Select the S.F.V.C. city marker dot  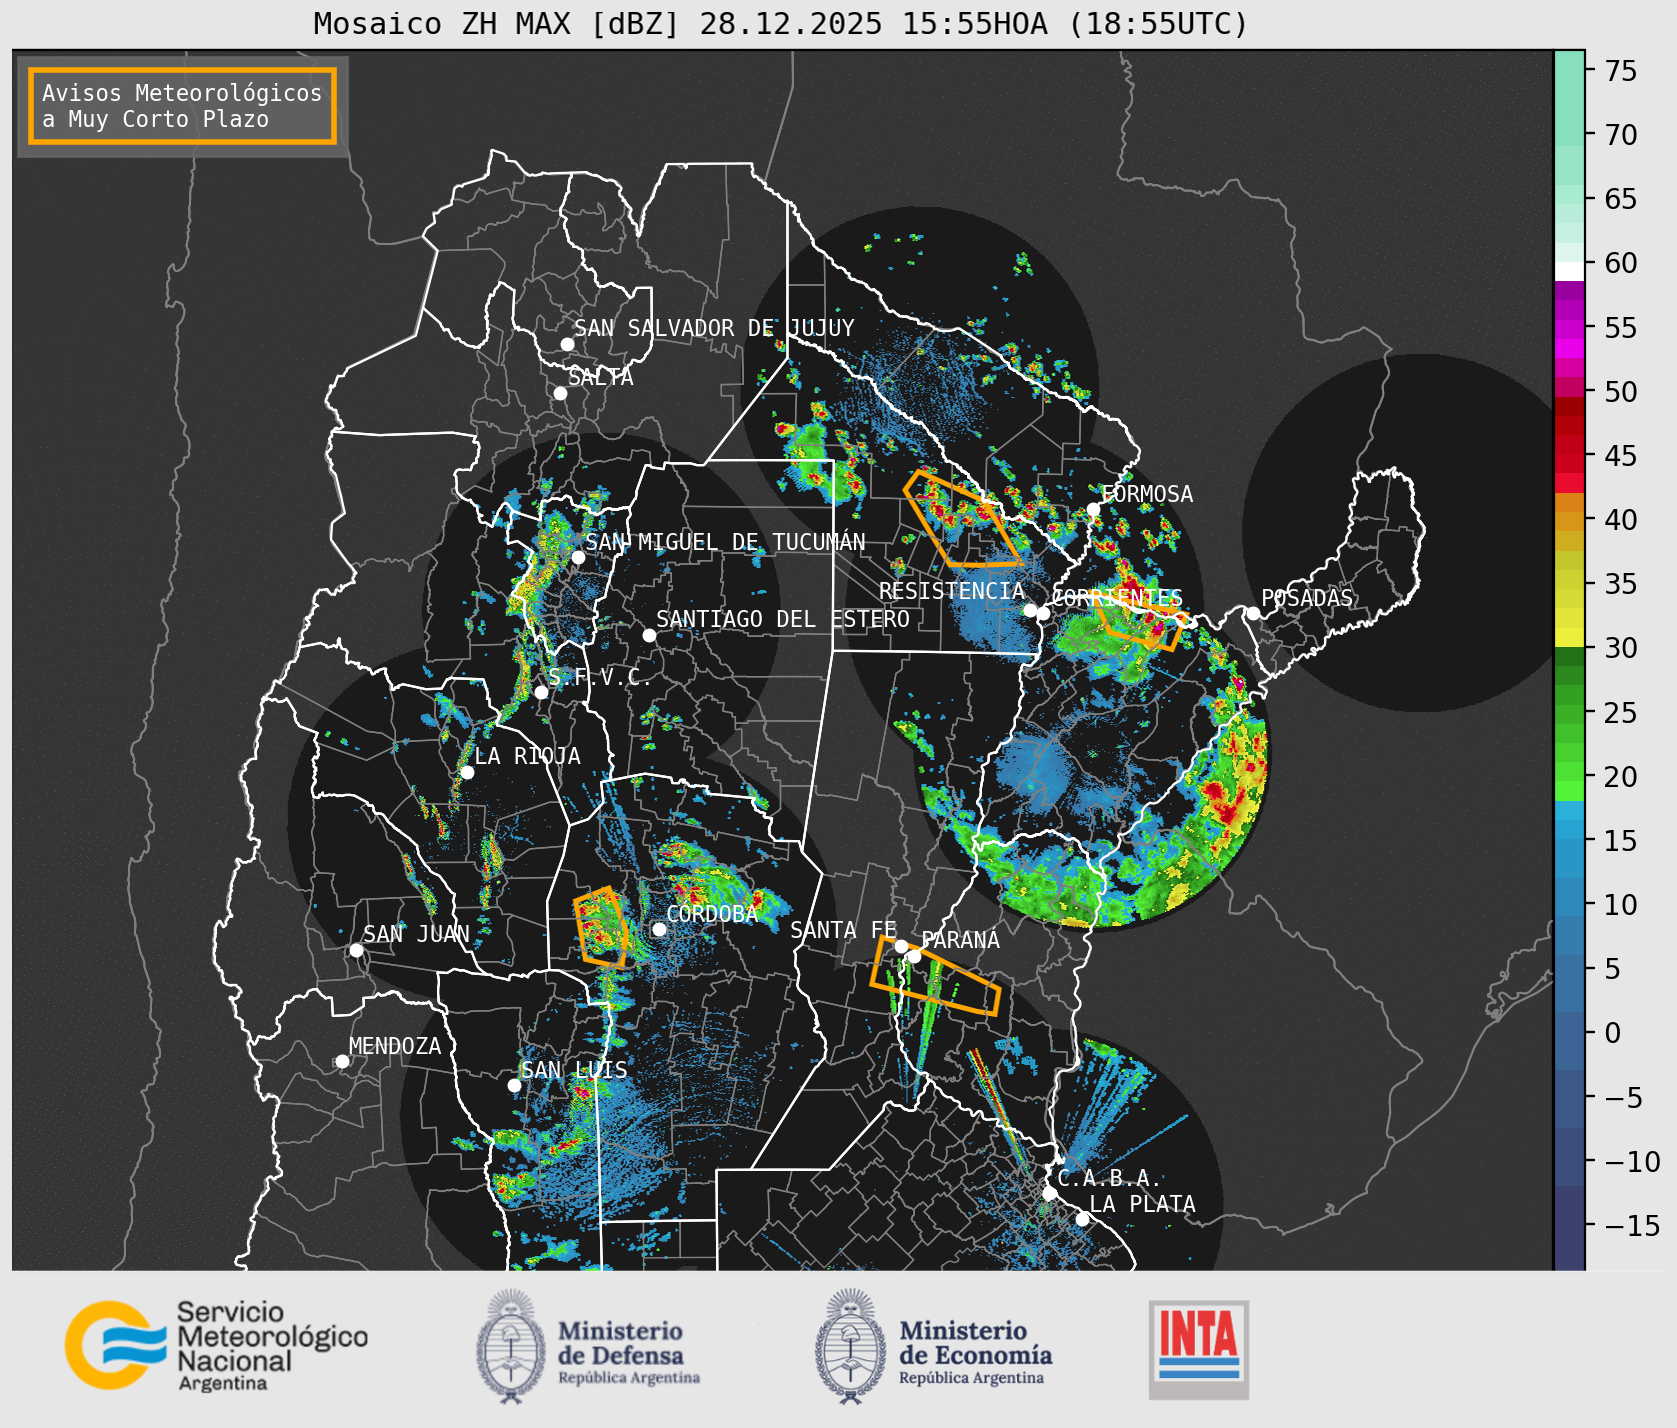tap(541, 692)
